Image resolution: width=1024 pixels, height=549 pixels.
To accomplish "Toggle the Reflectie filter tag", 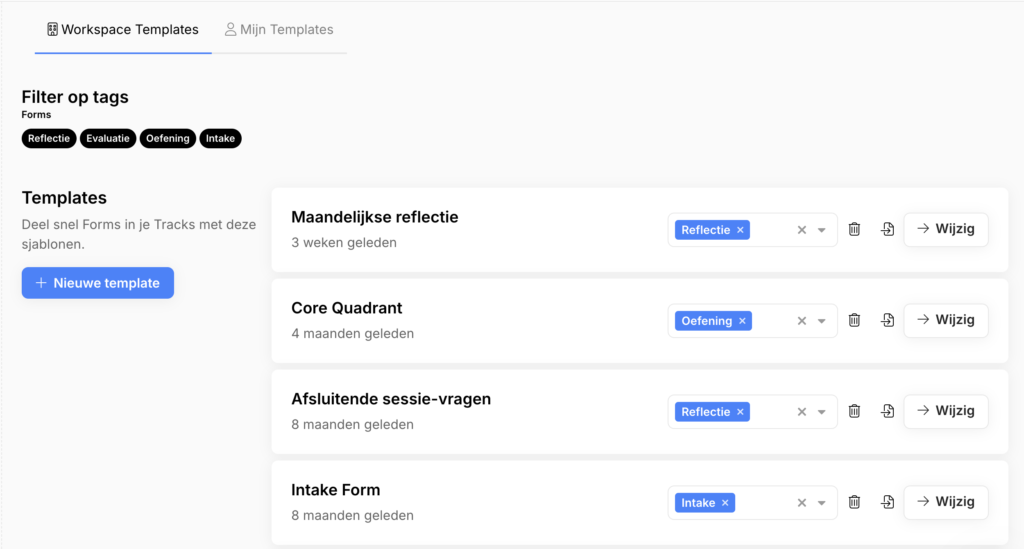I will click(49, 138).
